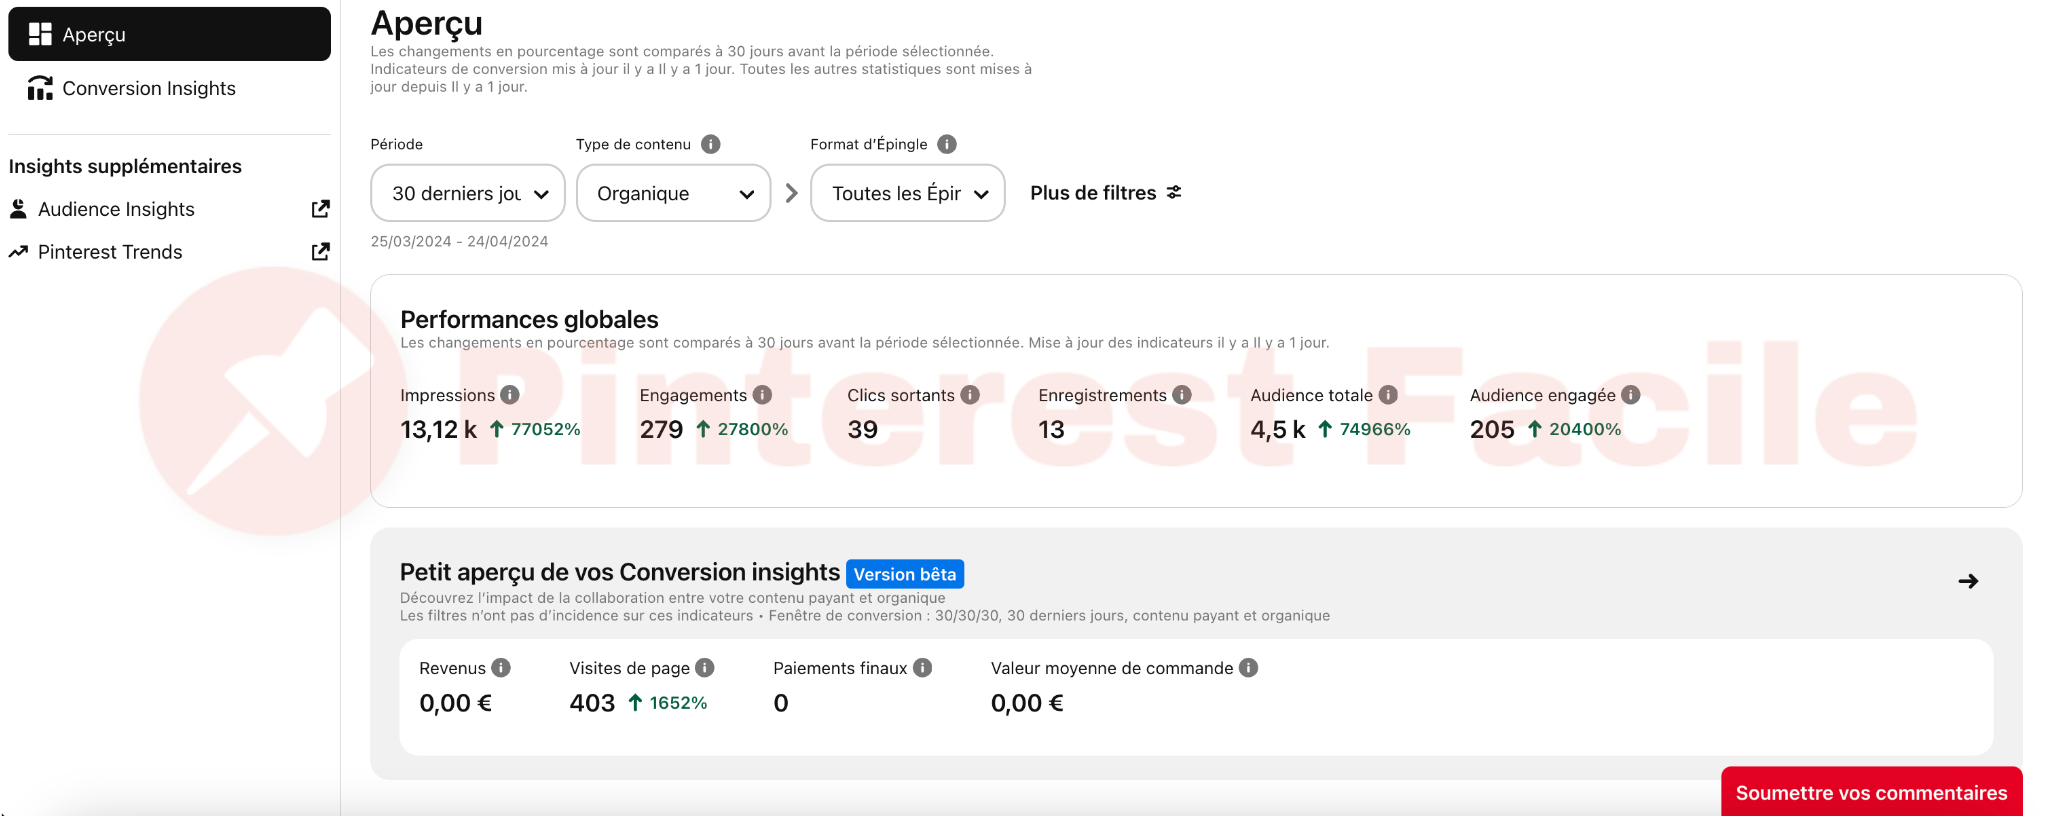This screenshot has width=2048, height=816.
Task: Click the date range 25/03/2024 - 24/04/2024
Action: click(x=459, y=241)
